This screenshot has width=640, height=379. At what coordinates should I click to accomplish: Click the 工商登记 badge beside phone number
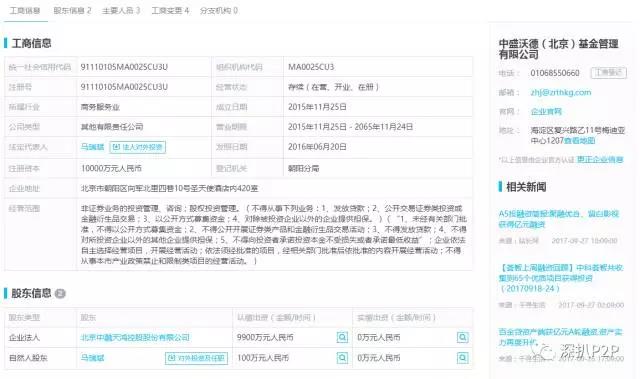(609, 73)
